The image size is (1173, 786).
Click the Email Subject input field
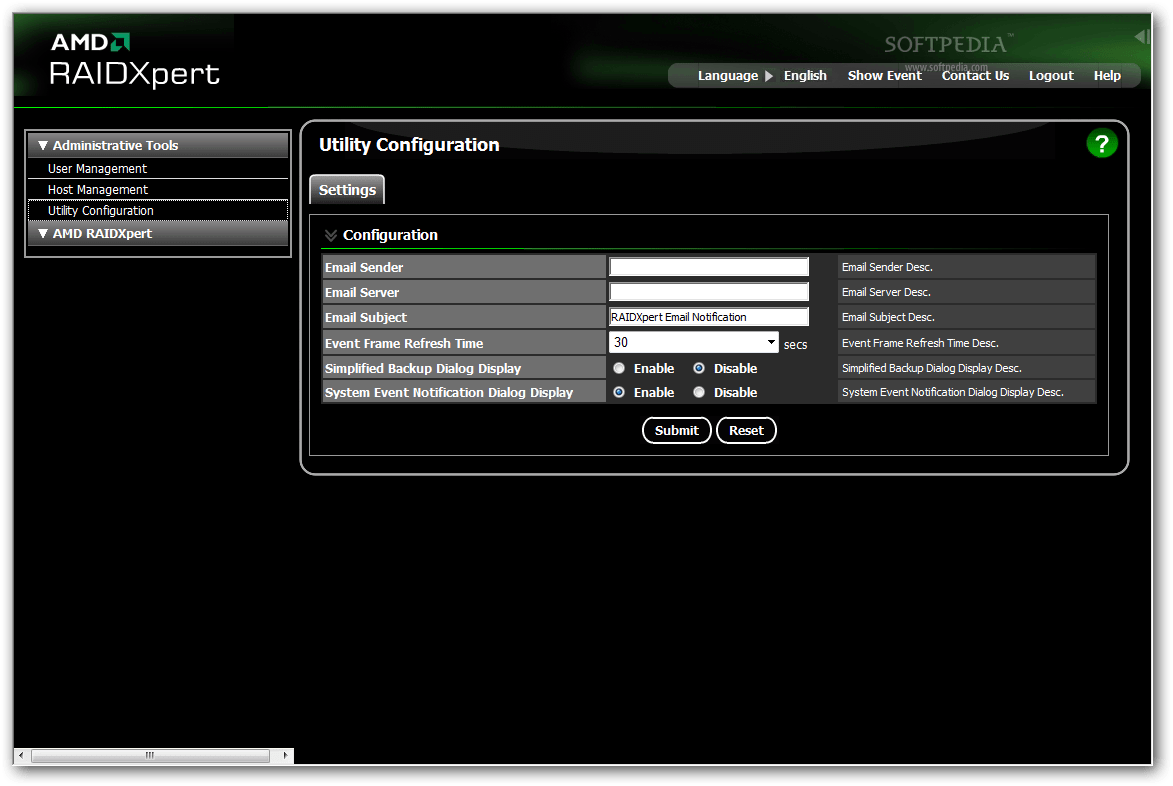click(x=708, y=317)
